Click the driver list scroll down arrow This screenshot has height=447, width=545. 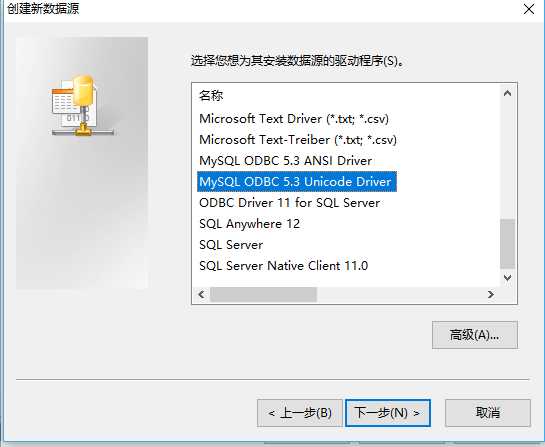coord(507,278)
